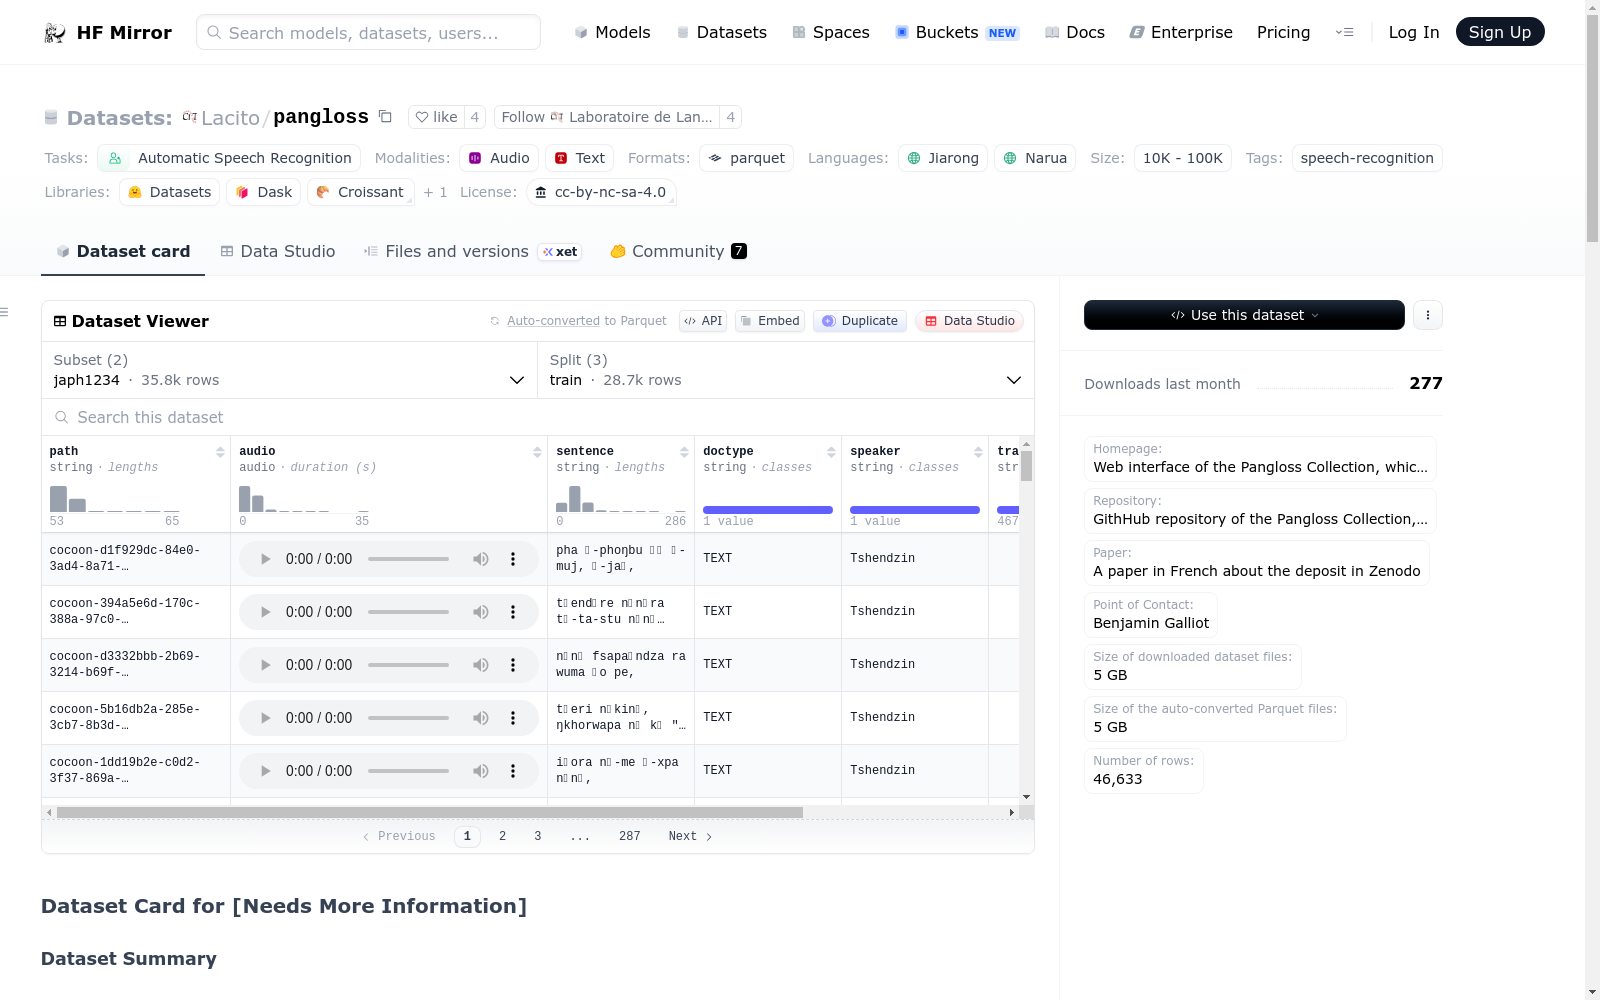This screenshot has height=1000, width=1600.
Task: Click the sidebar toggle icon at left edge
Action: point(4,312)
